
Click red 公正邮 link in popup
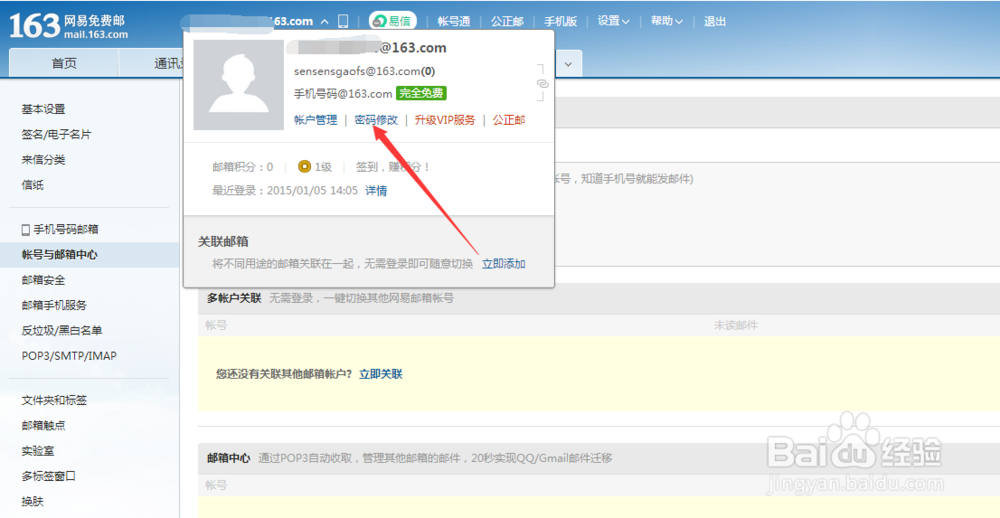click(x=509, y=120)
